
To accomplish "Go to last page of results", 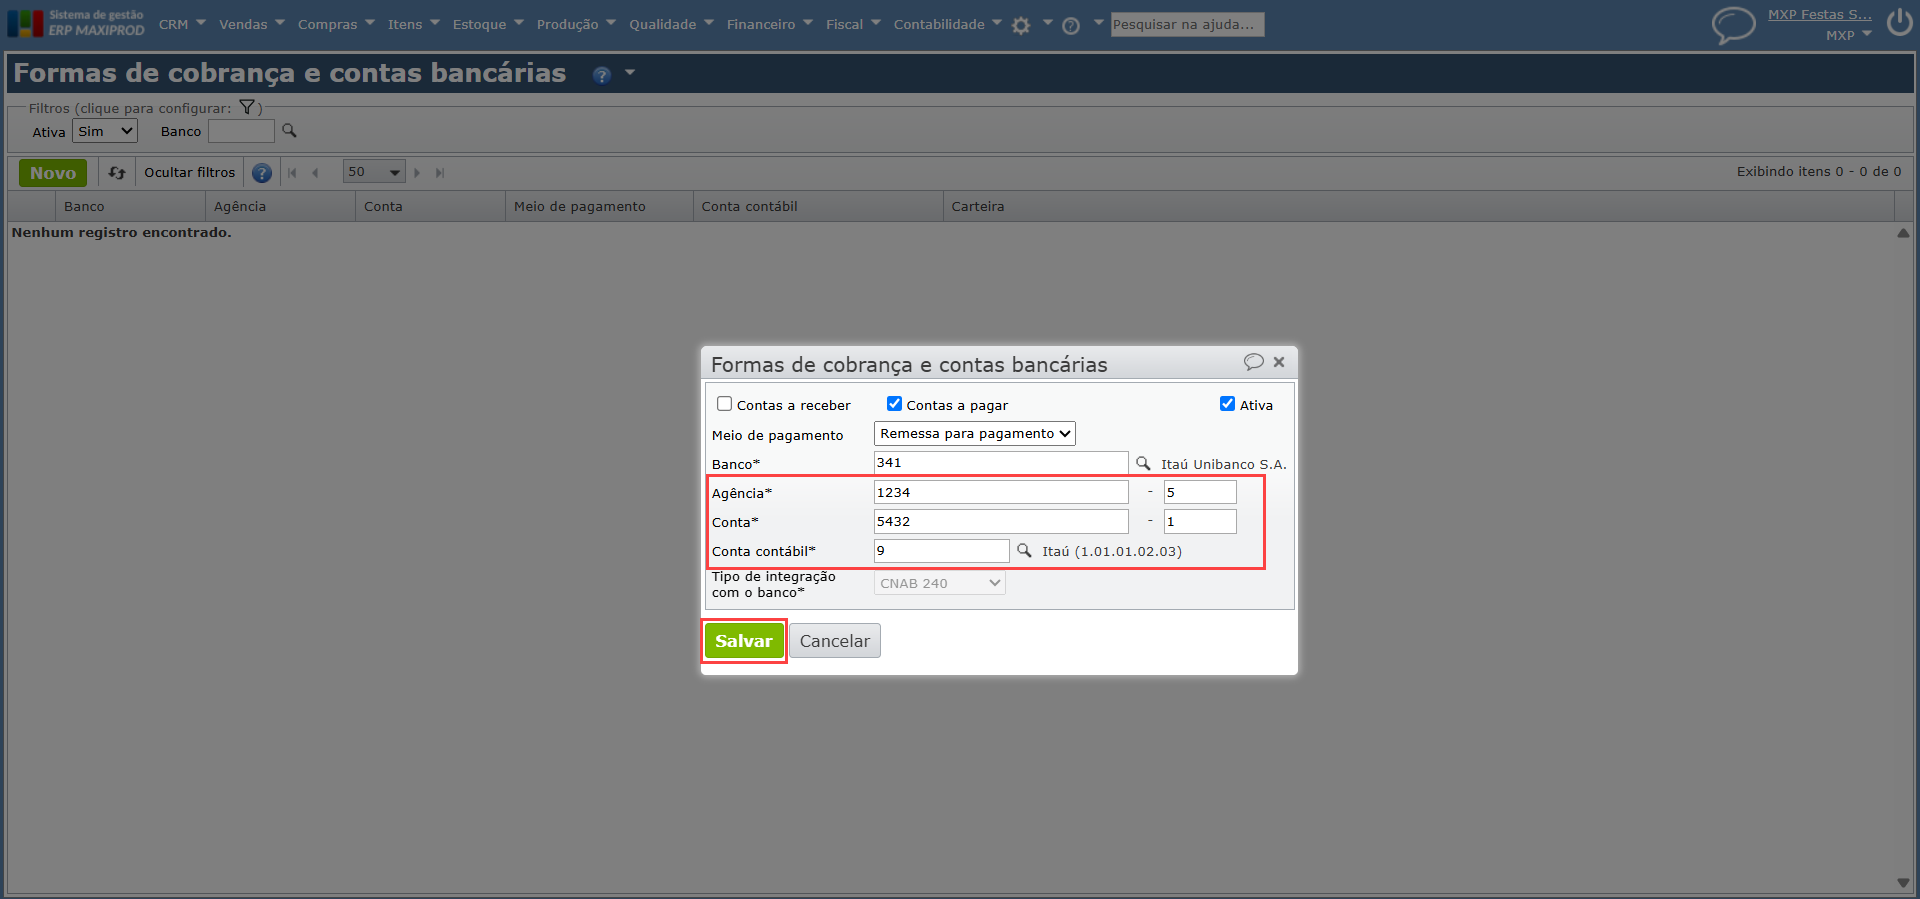I will pos(440,173).
